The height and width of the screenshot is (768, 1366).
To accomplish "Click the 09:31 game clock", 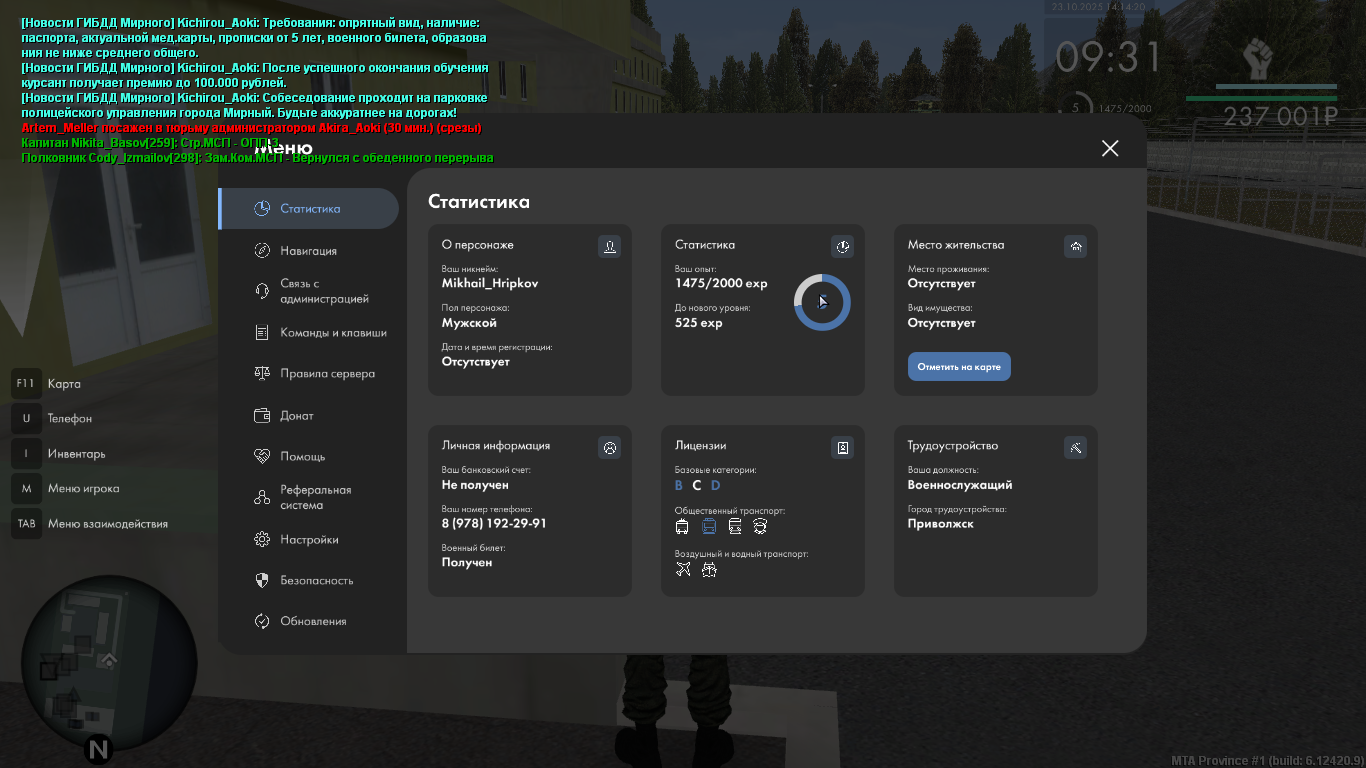I will click(1108, 58).
